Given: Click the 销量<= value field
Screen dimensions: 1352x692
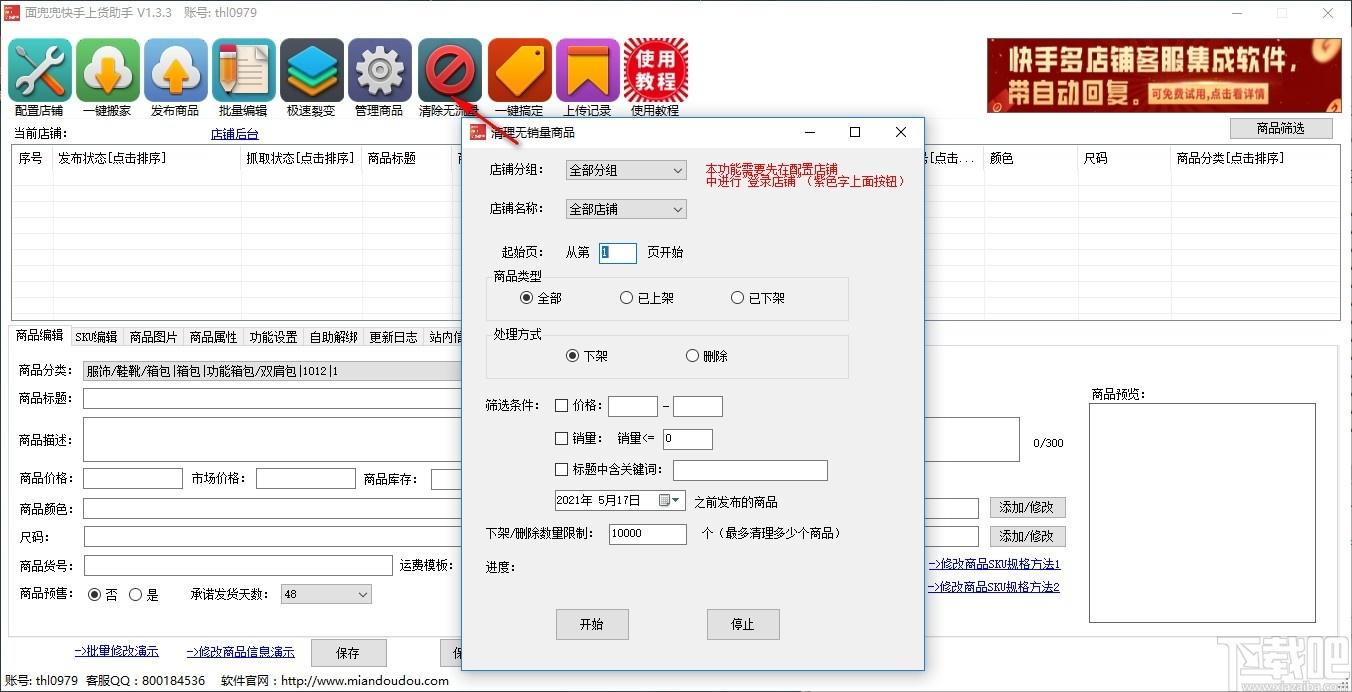Looking at the screenshot, I should coord(688,438).
